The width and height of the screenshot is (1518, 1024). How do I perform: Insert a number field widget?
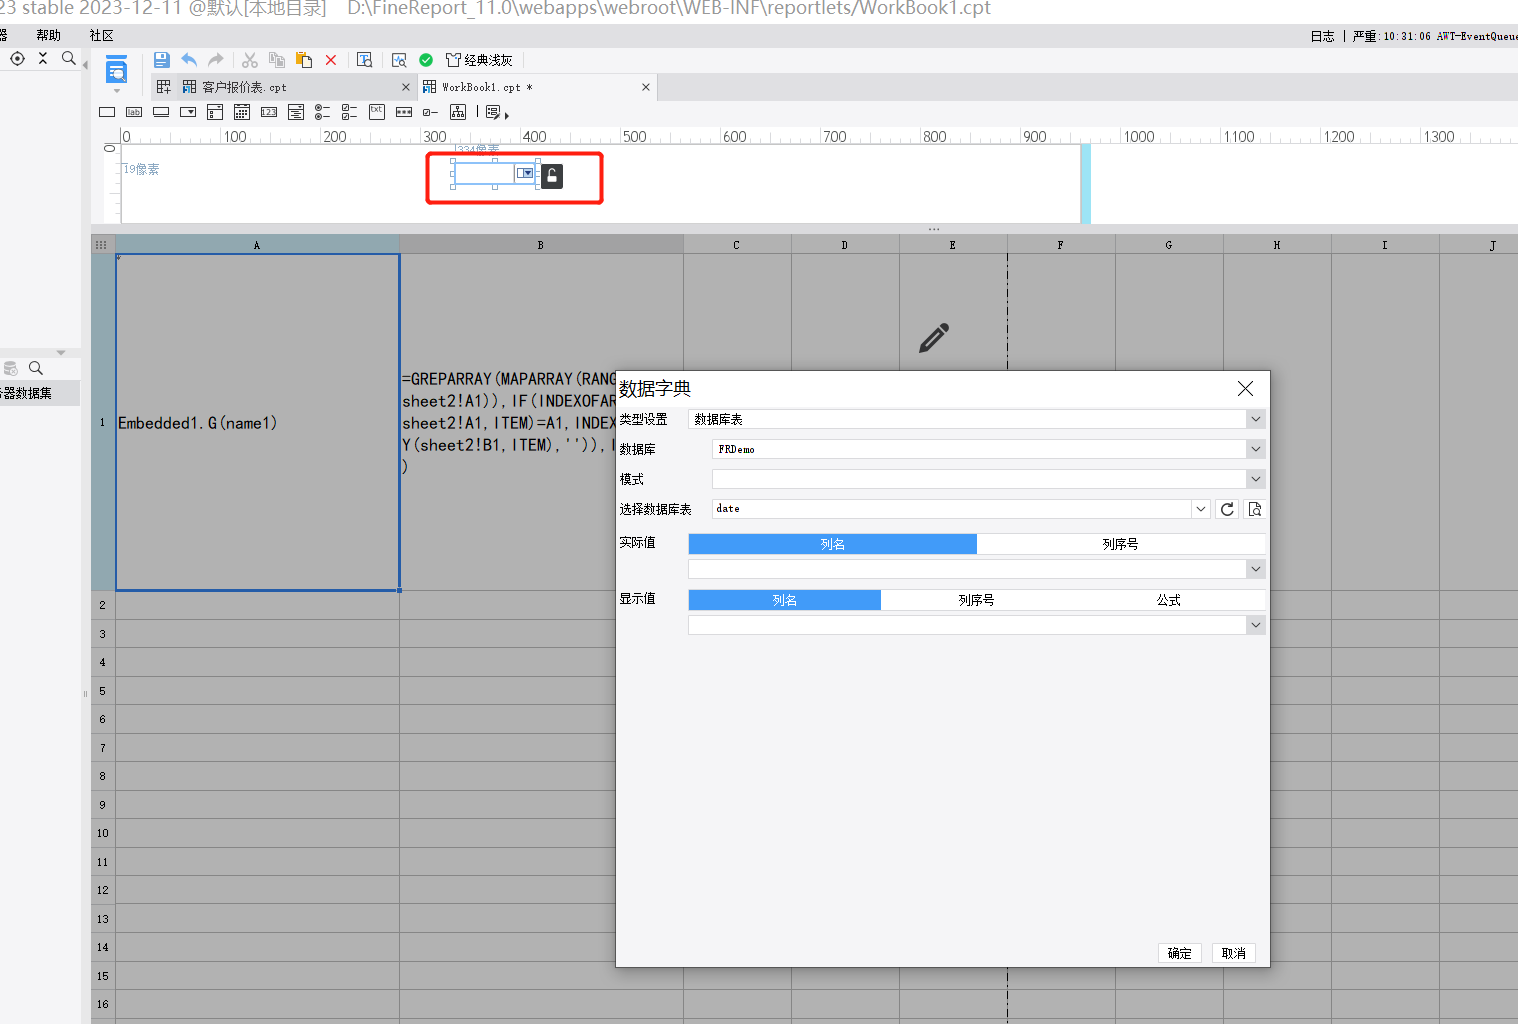click(x=269, y=112)
